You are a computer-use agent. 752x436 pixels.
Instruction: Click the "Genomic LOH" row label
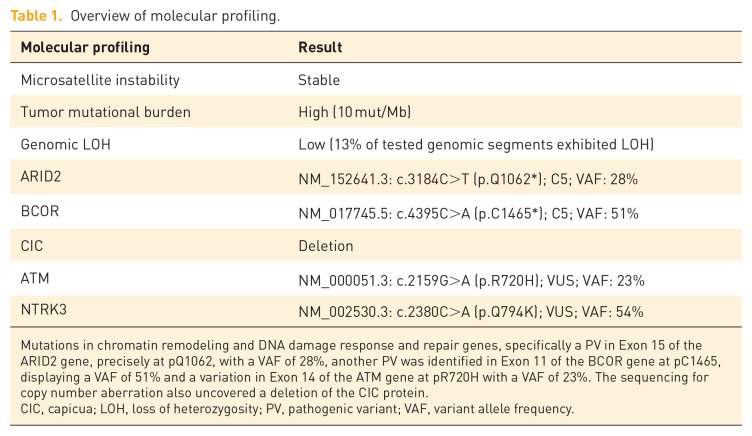tap(64, 145)
